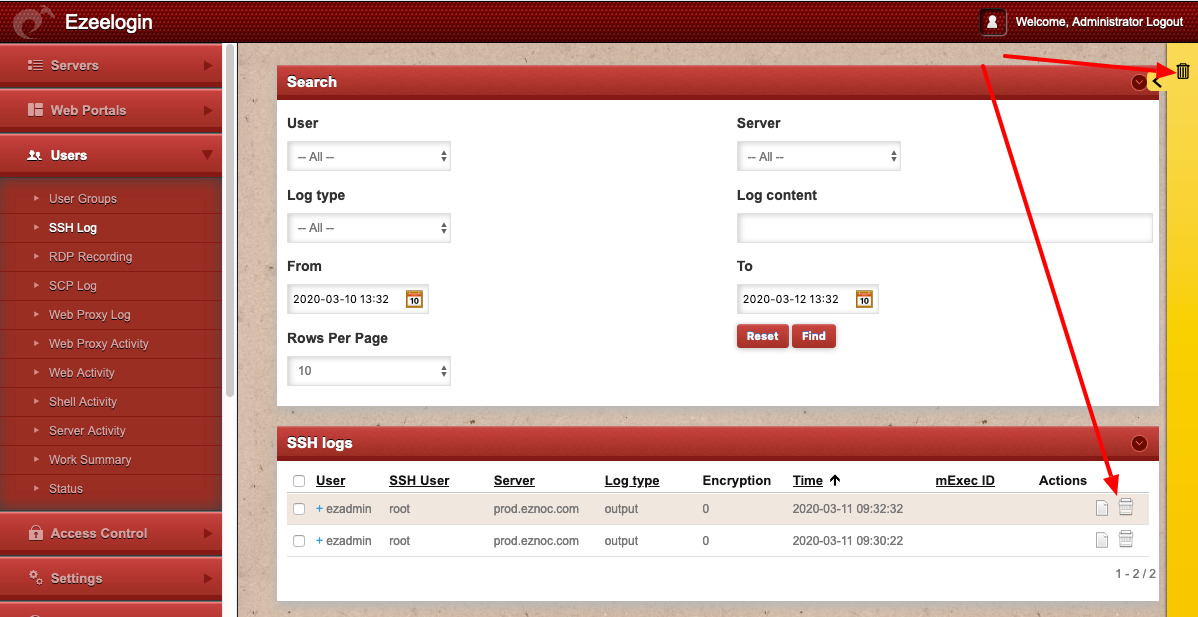Open Server Activity in sidebar
1198x617 pixels.
point(87,431)
